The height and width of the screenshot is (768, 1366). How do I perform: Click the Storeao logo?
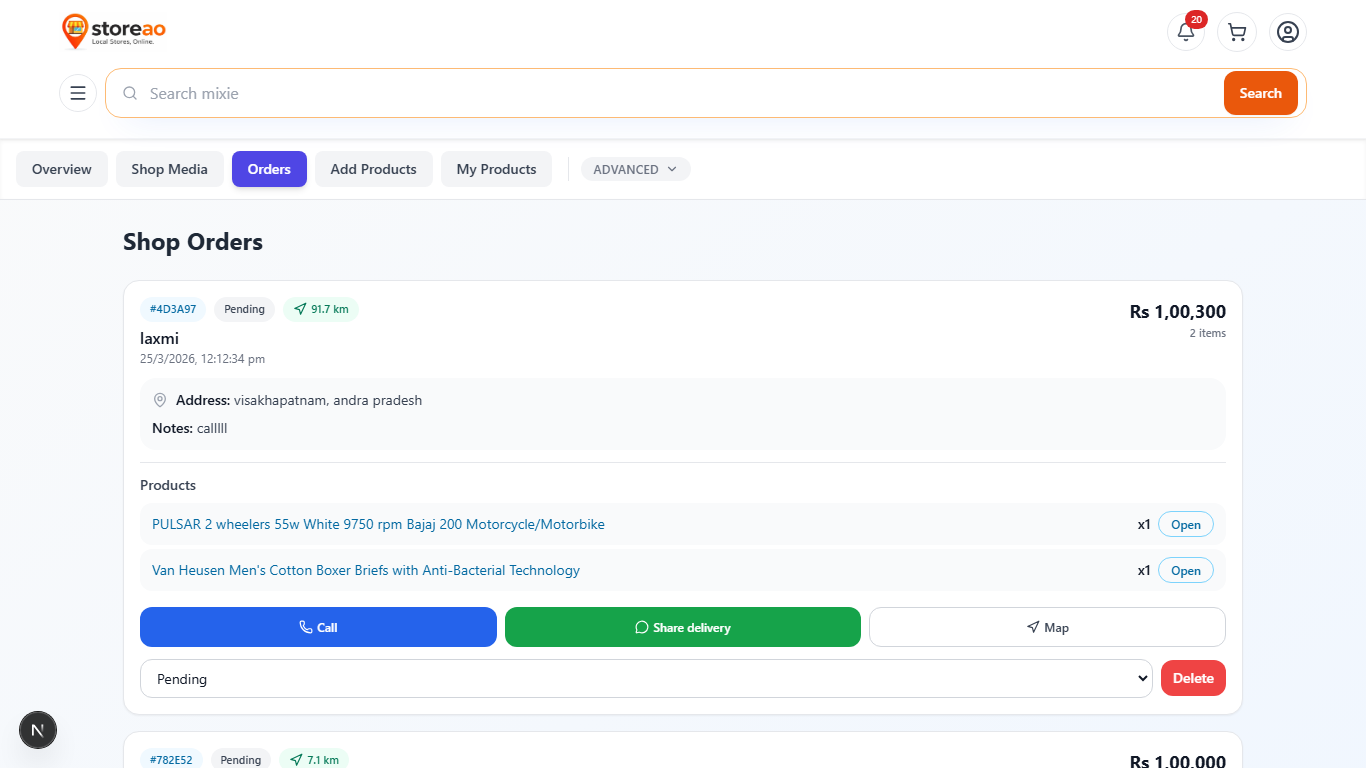point(114,31)
